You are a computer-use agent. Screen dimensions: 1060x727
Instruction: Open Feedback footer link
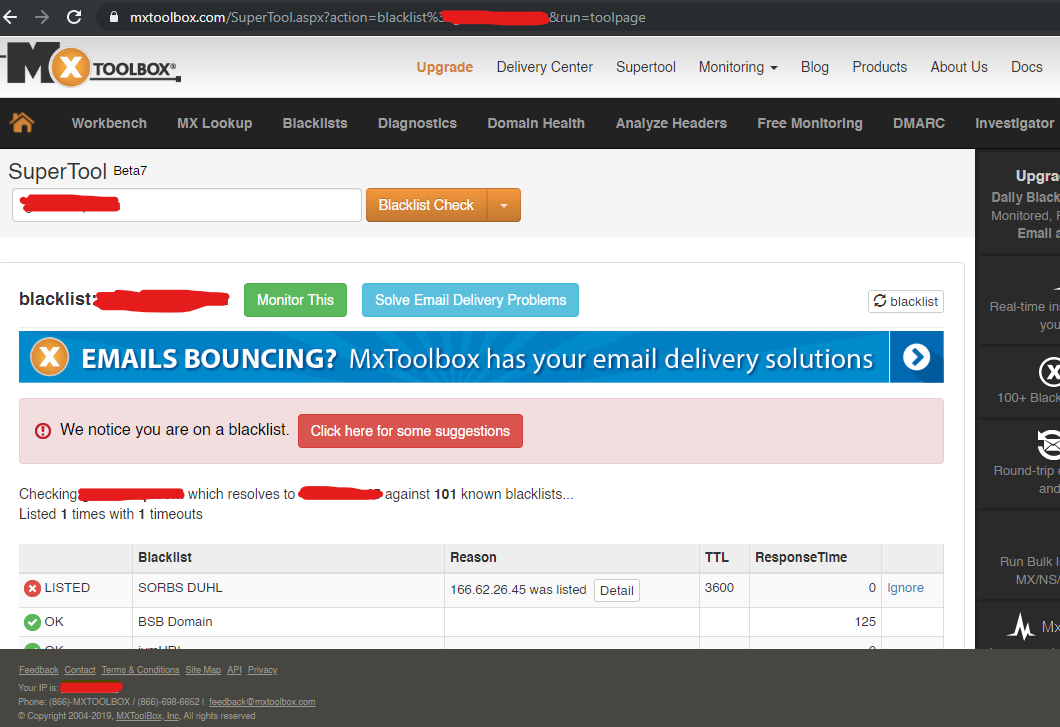click(39, 670)
